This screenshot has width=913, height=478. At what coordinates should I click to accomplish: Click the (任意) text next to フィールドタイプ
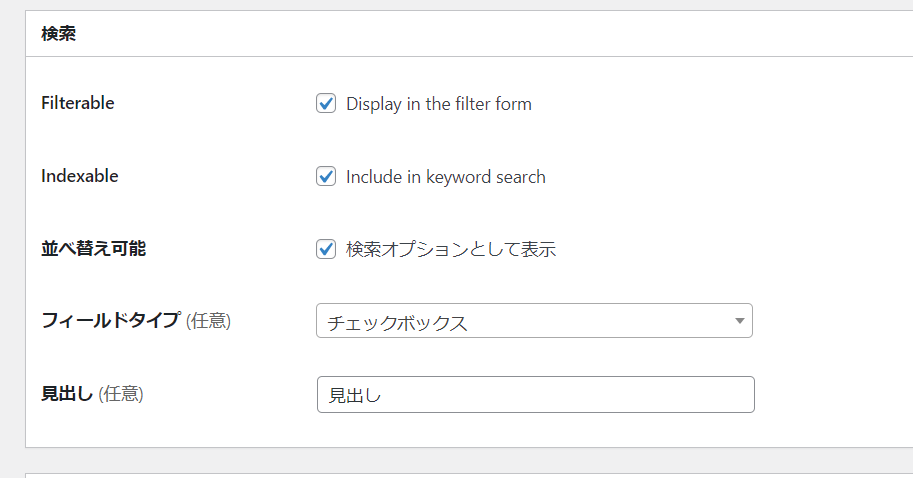tap(208, 321)
